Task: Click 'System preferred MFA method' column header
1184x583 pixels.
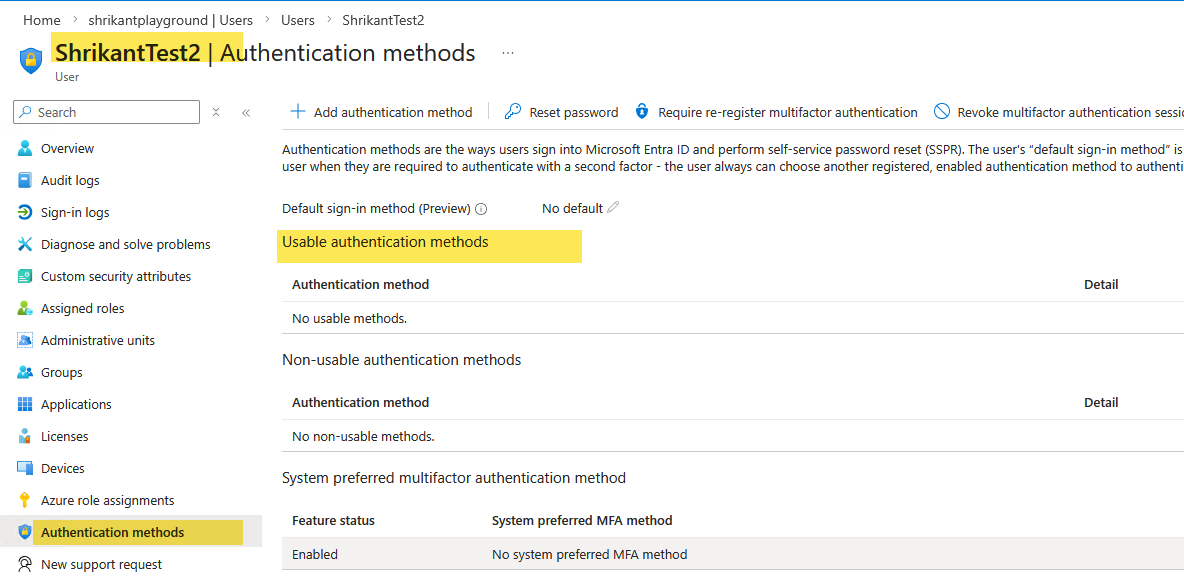Action: (x=582, y=520)
